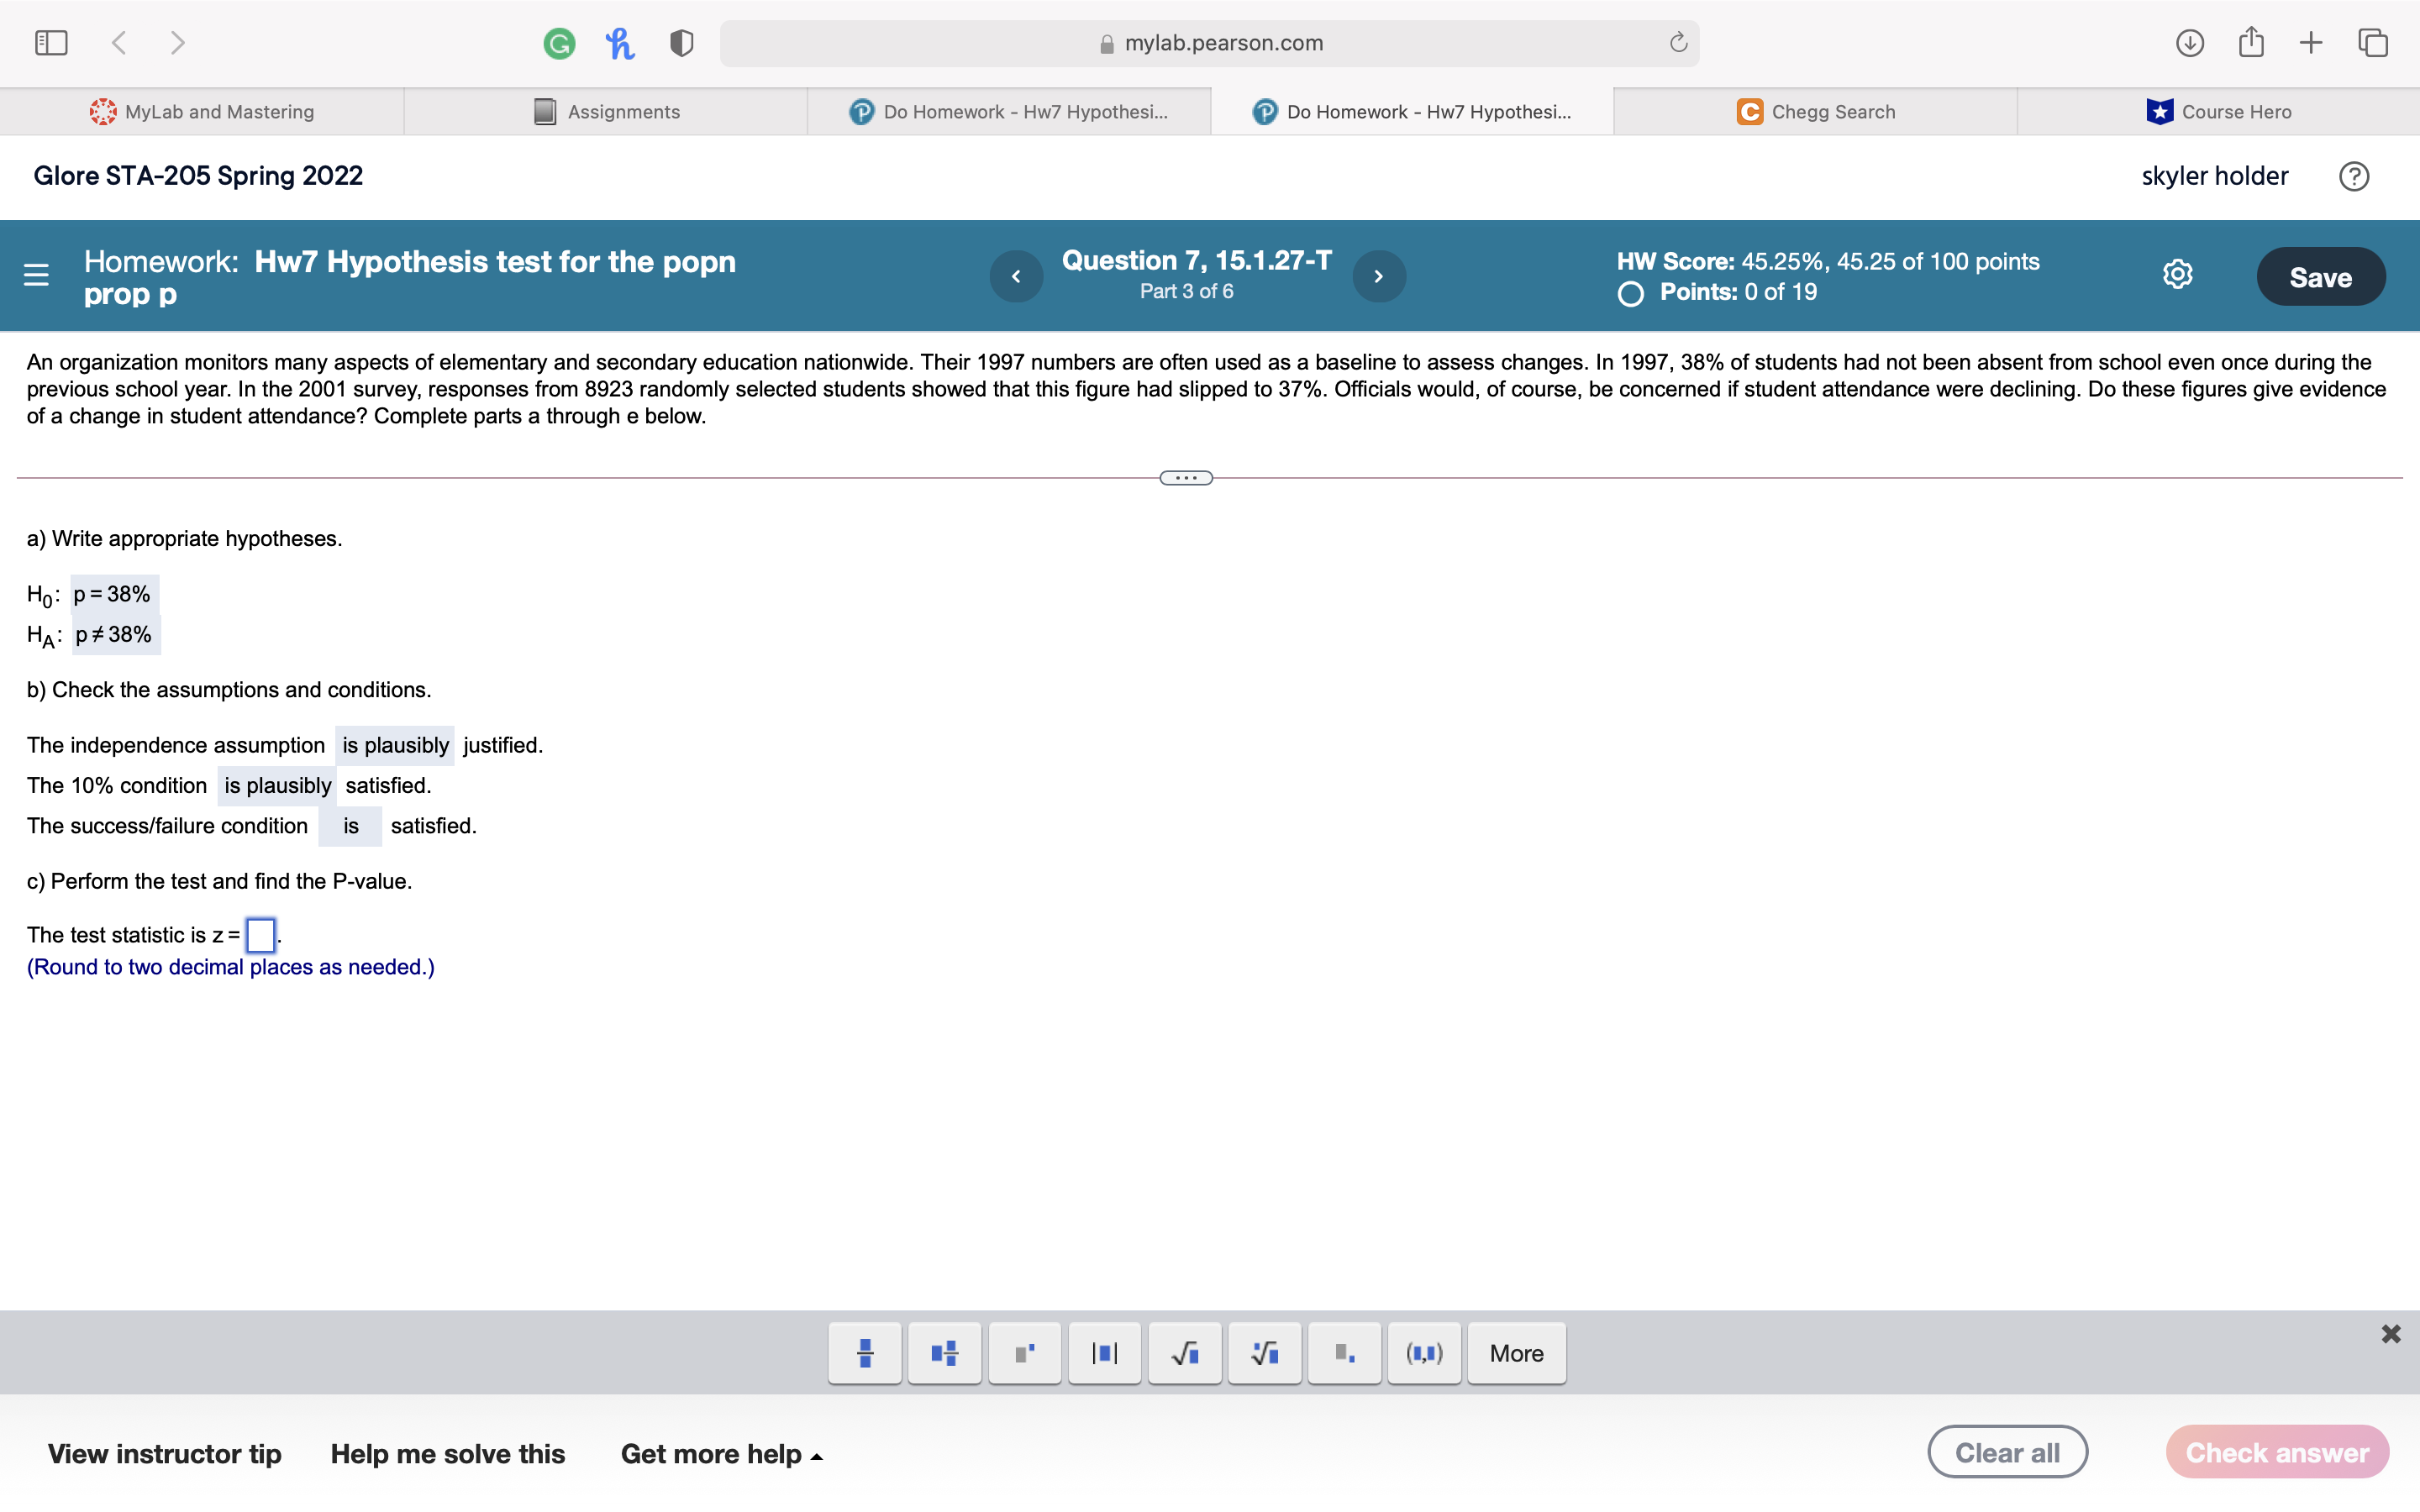The width and height of the screenshot is (2420, 1512).
Task: Change the 'is plausibly' answer for independence assumption
Action: (395, 745)
